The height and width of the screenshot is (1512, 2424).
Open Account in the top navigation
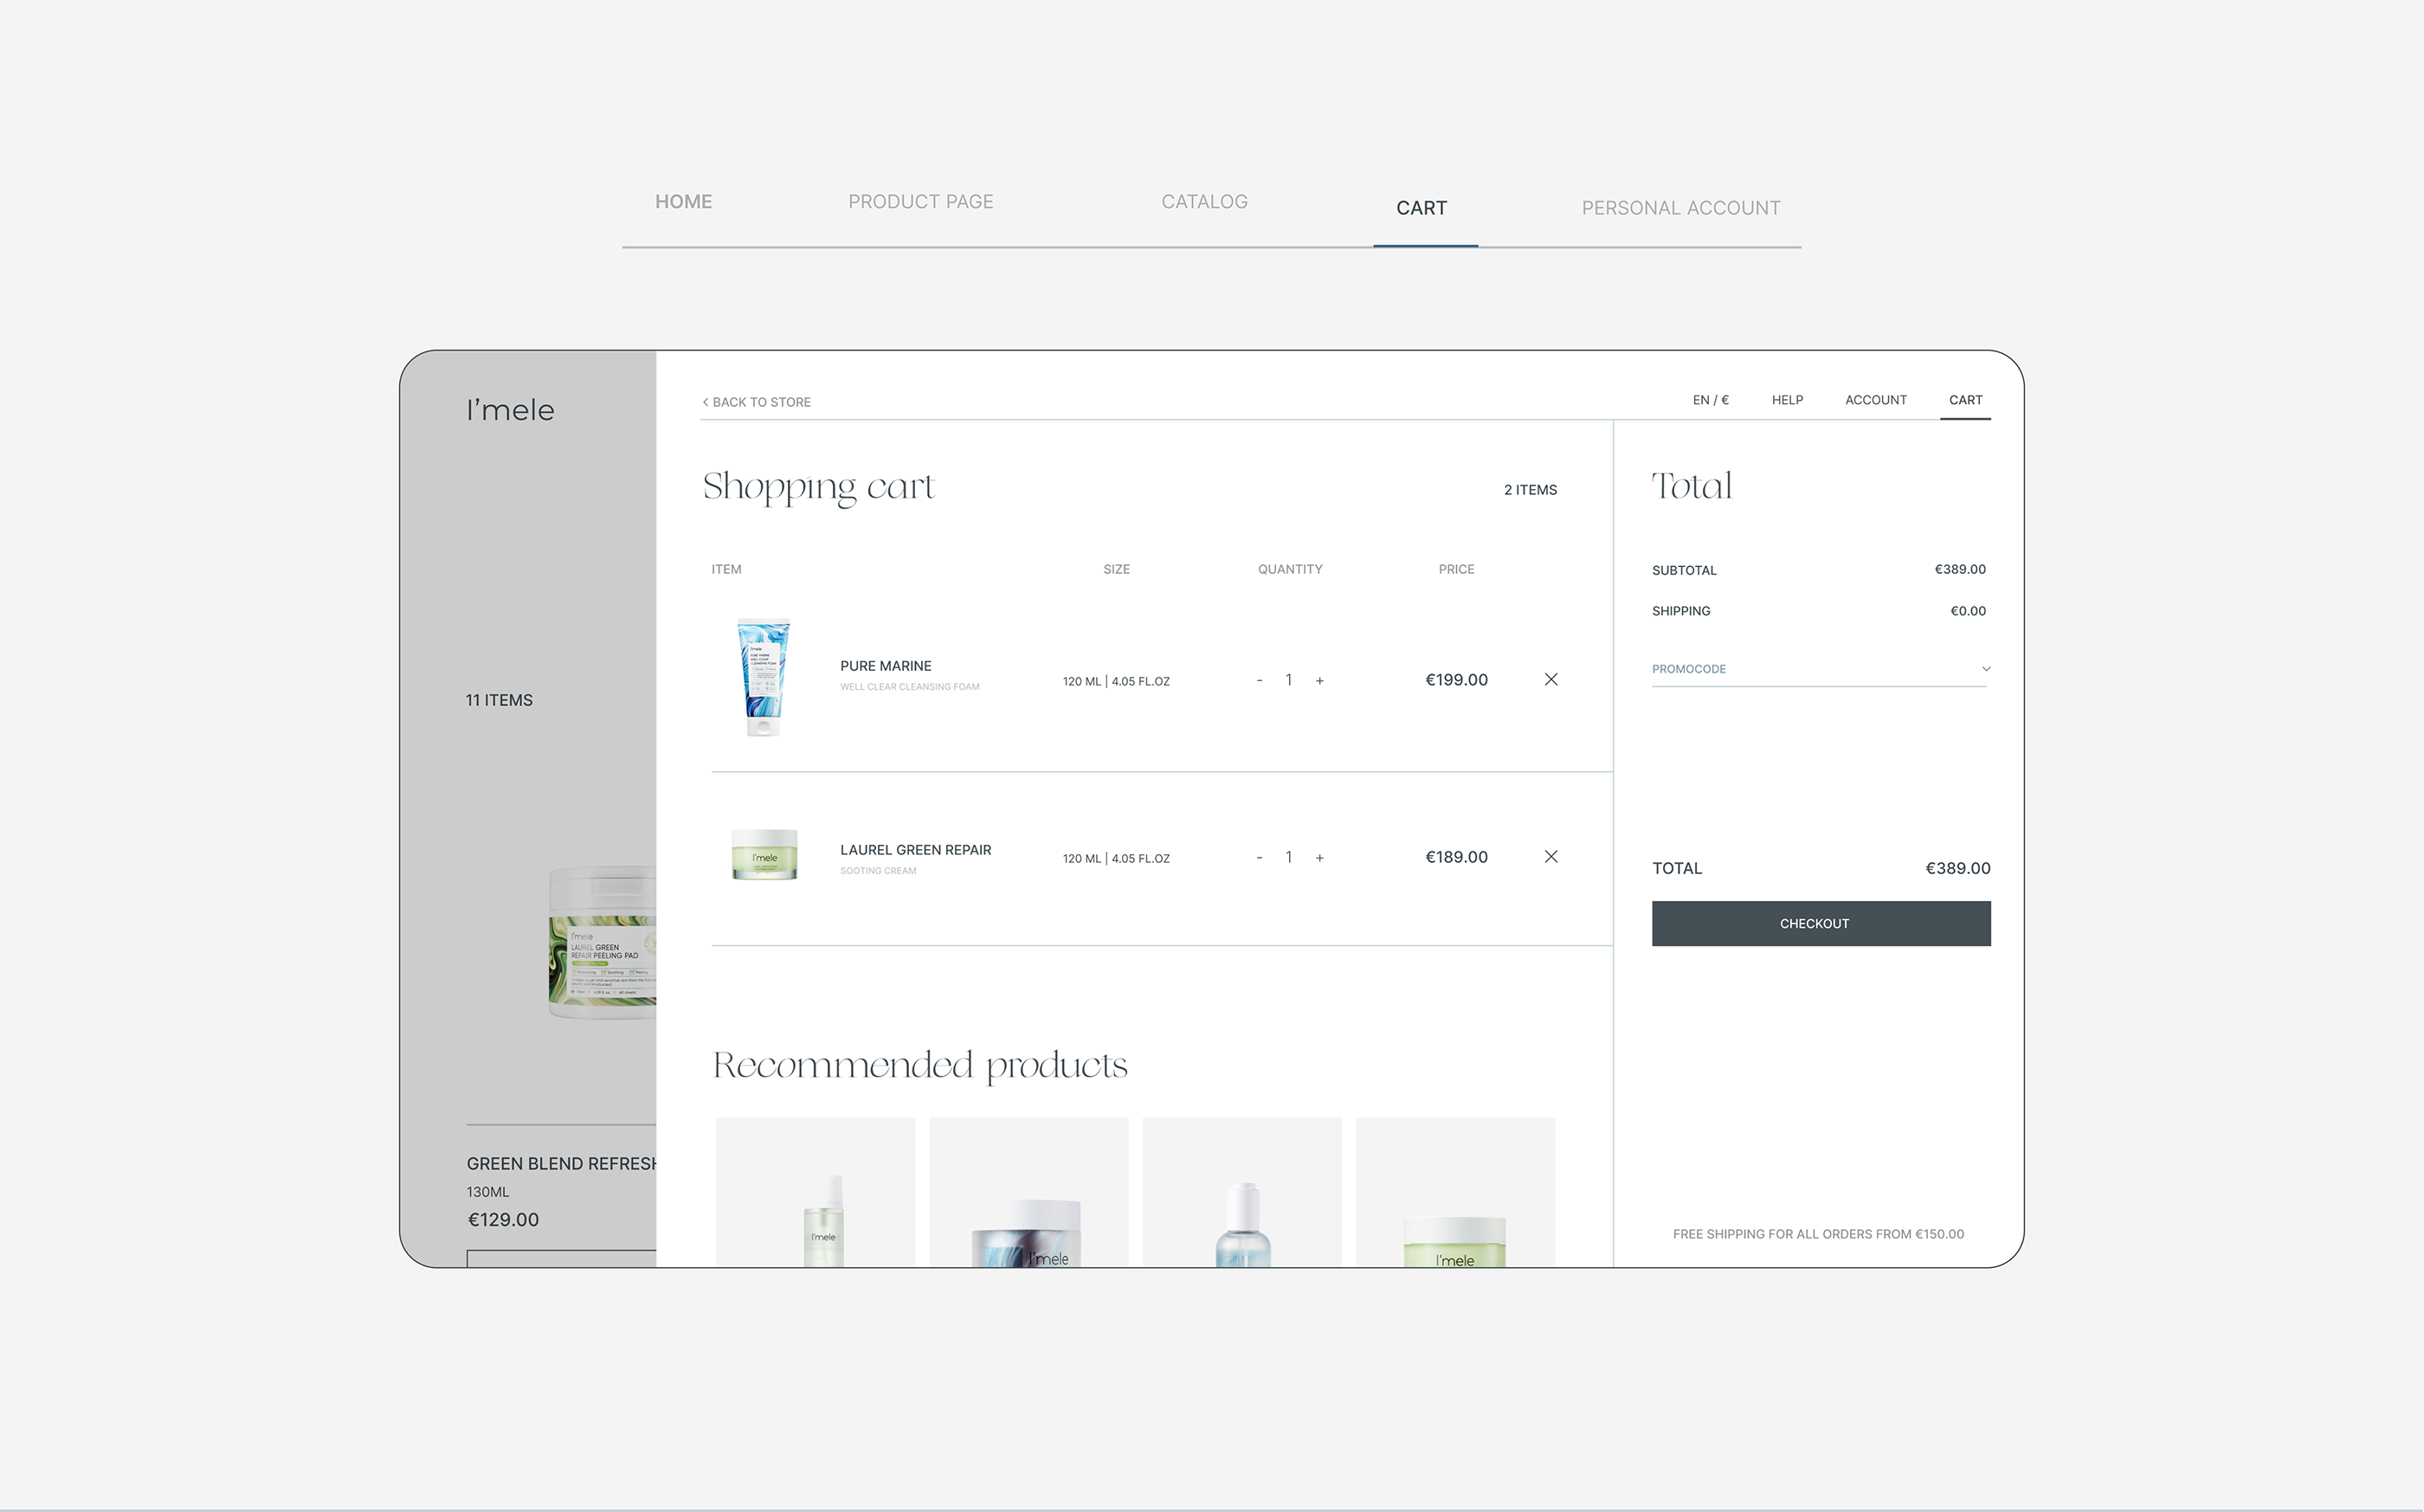[1875, 400]
